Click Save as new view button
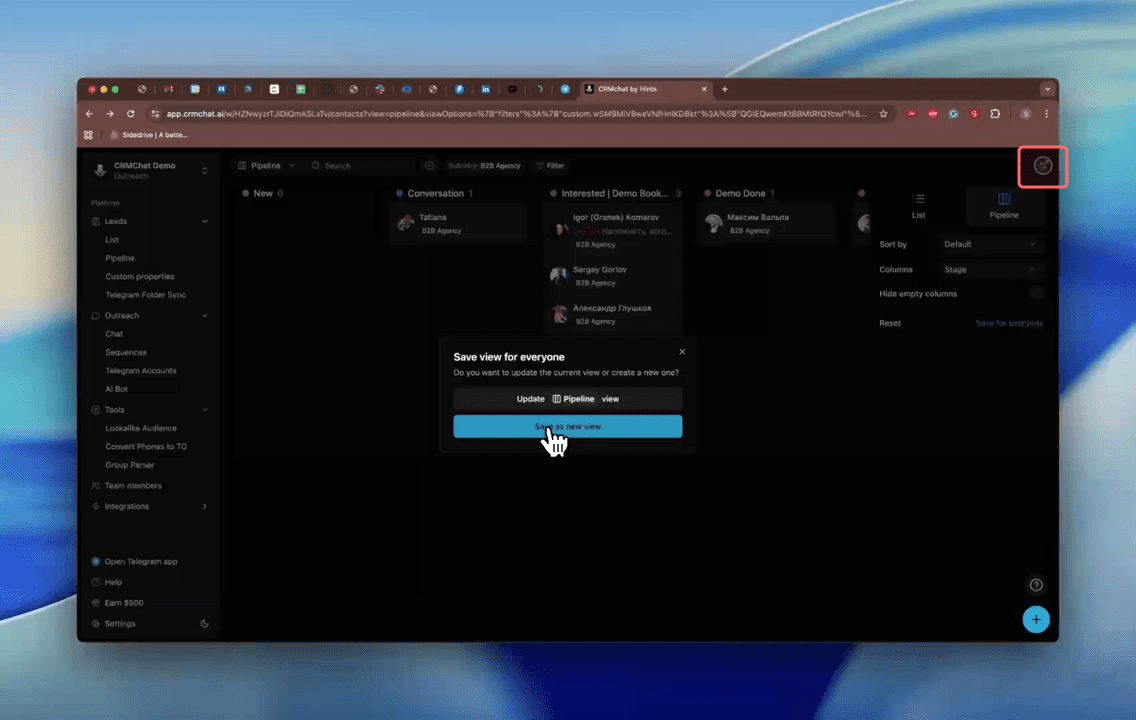 (x=567, y=427)
